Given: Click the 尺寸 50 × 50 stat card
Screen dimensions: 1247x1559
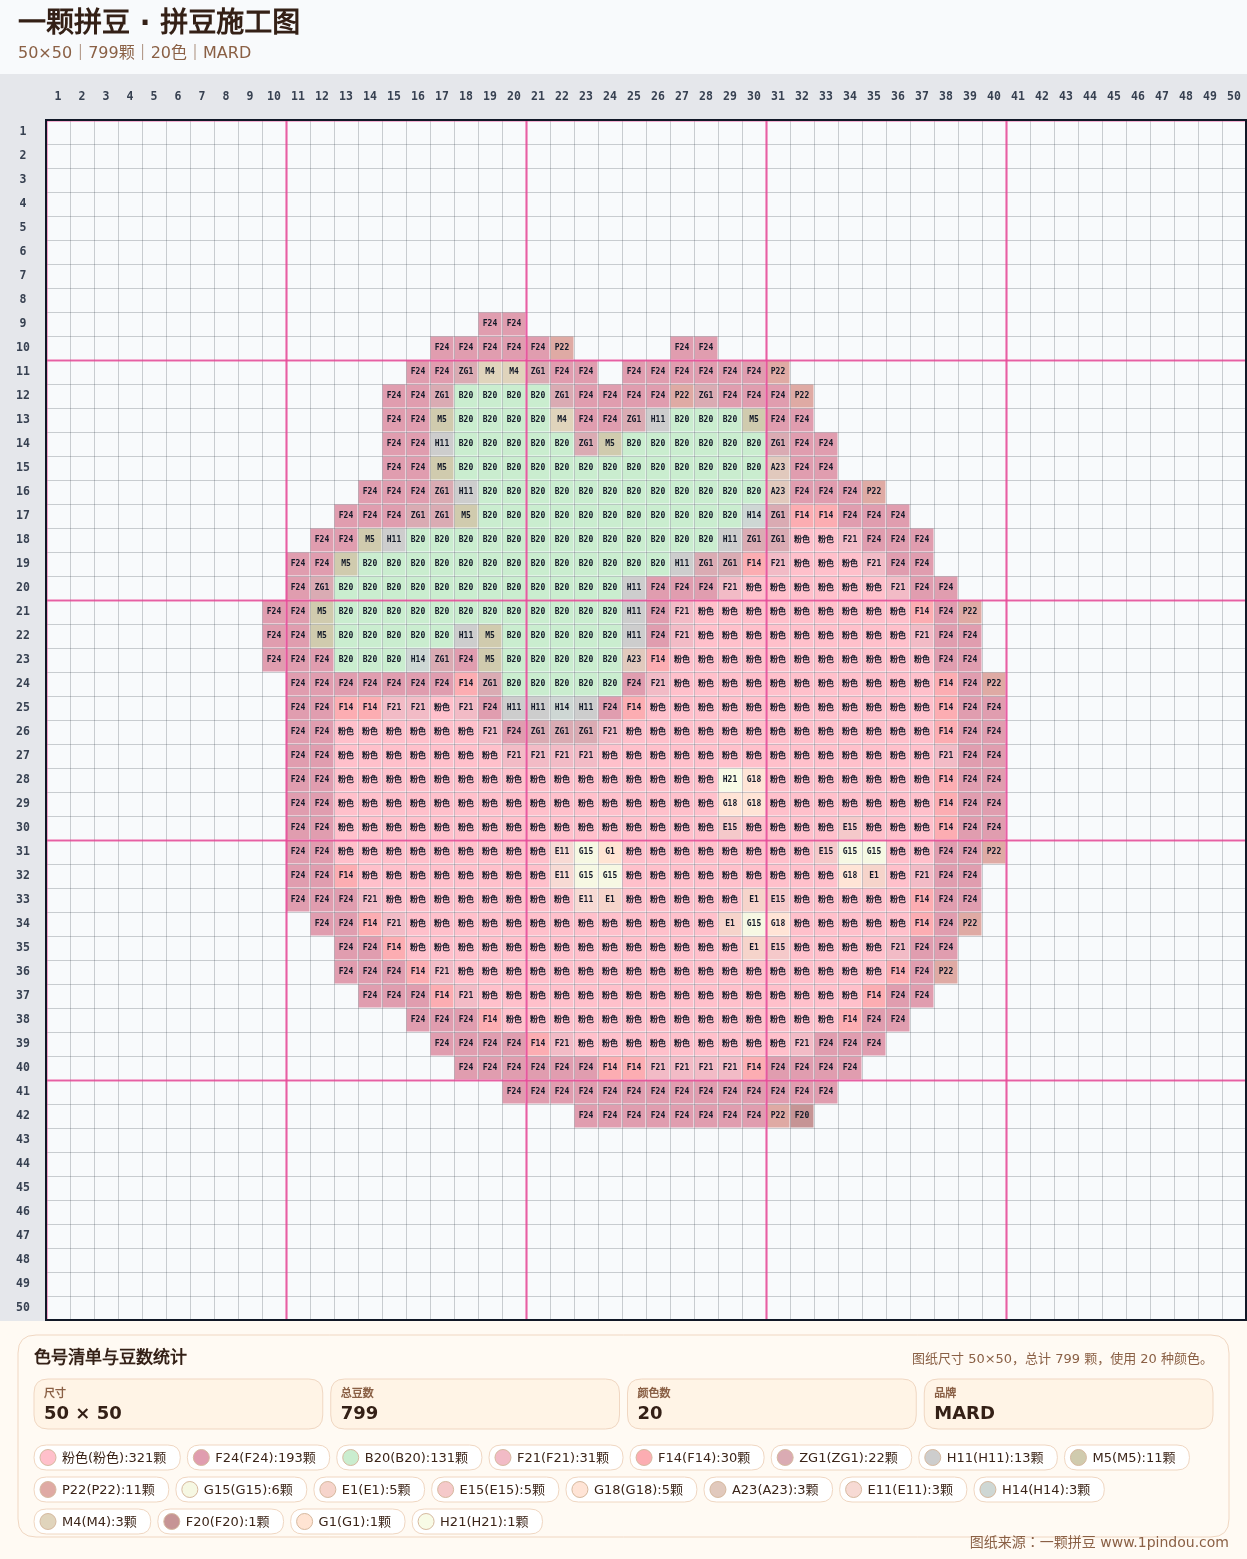Looking at the screenshot, I should coord(178,1404).
